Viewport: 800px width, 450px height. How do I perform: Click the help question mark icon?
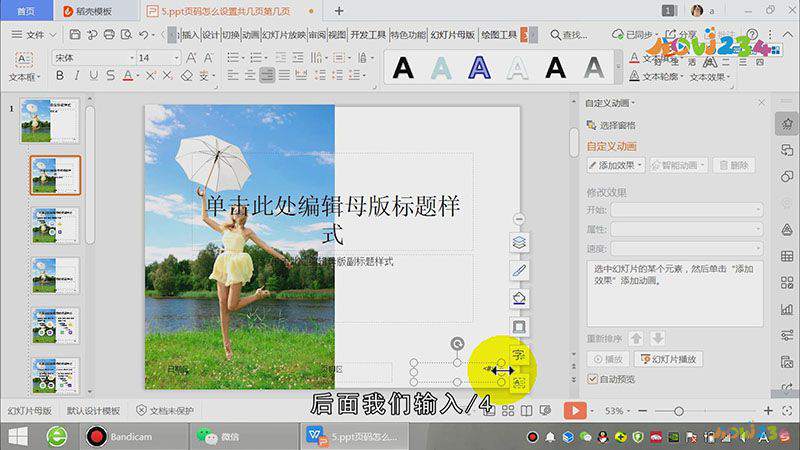pos(752,34)
